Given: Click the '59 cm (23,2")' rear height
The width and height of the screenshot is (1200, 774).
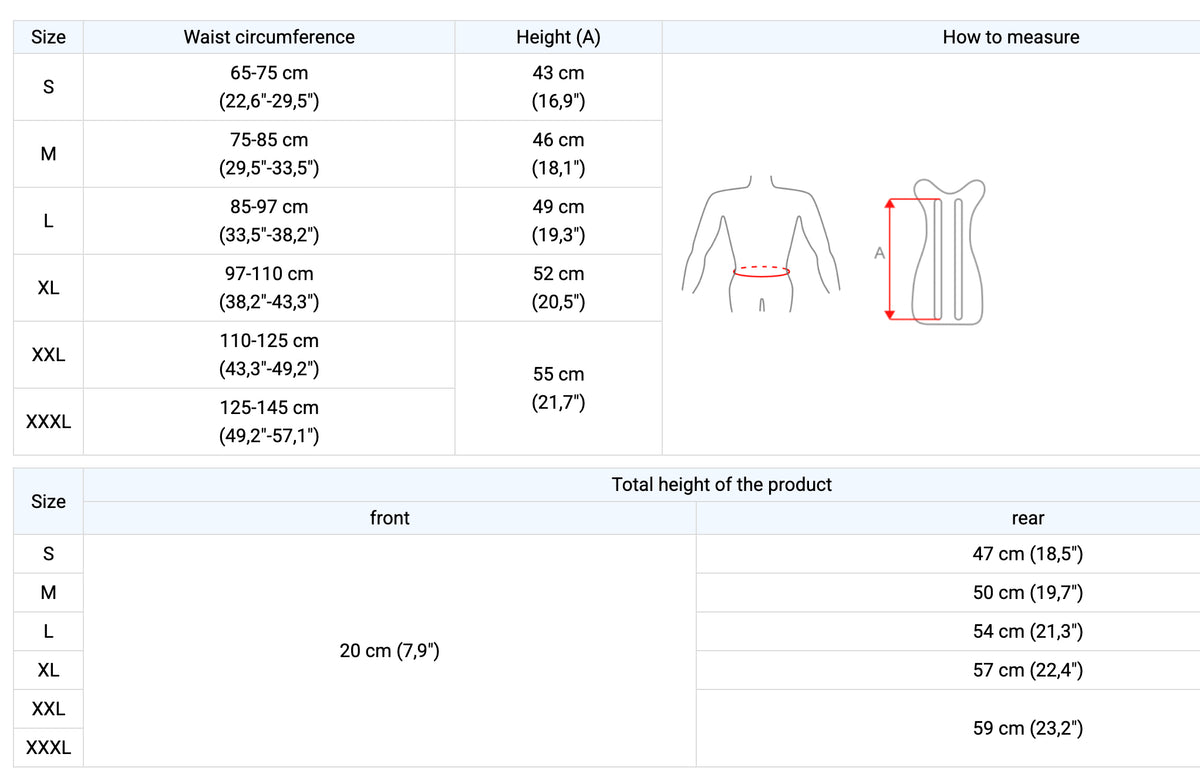Looking at the screenshot, I should tap(1028, 729).
